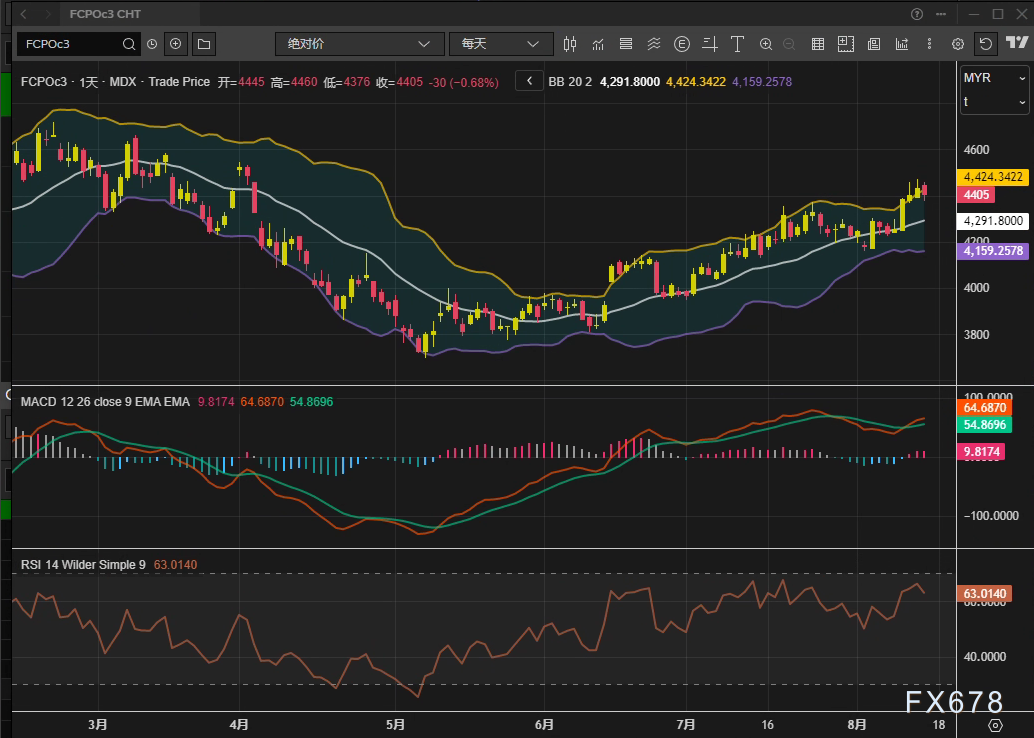Open the data table grid icon

tap(817, 44)
